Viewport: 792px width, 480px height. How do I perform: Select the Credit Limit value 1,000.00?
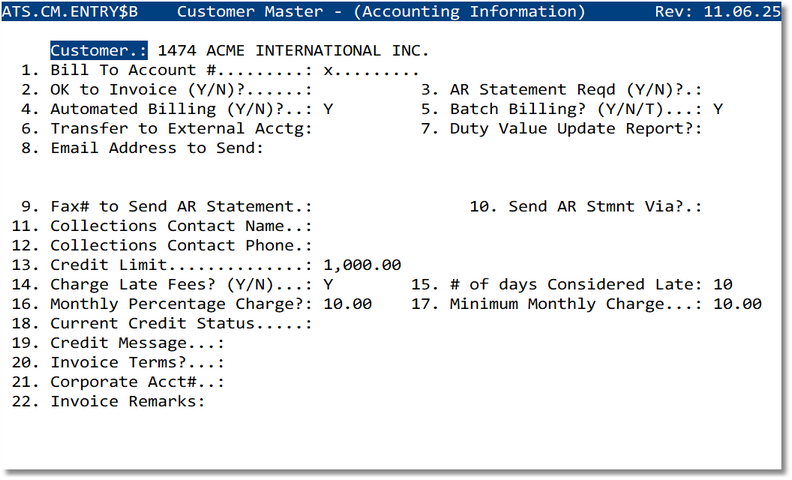tap(362, 265)
